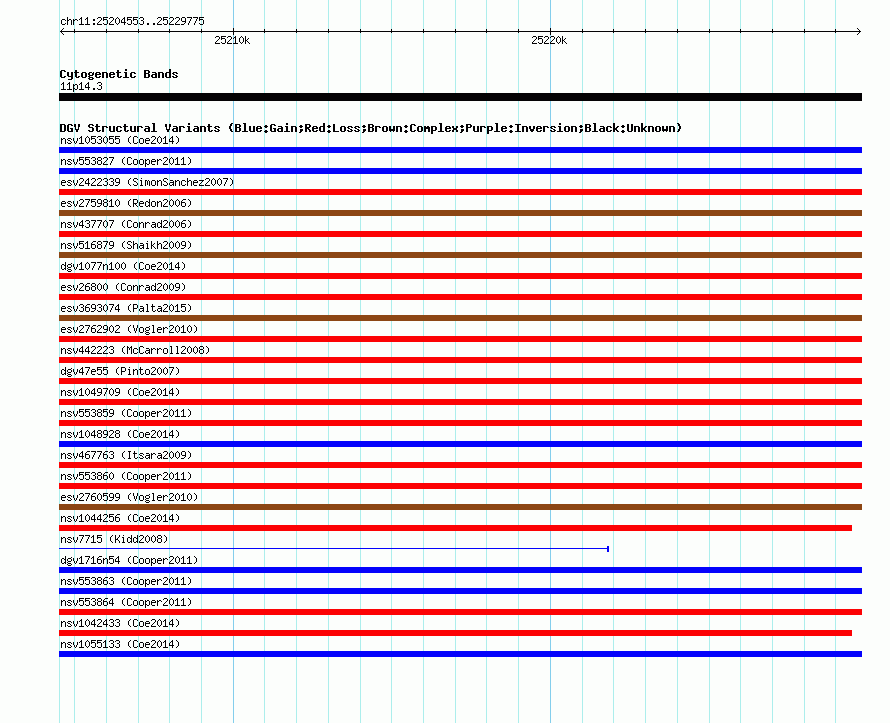The width and height of the screenshot is (890, 723).
Task: Click esv2759810 (Redon2006) label
Action: [x=126, y=203]
